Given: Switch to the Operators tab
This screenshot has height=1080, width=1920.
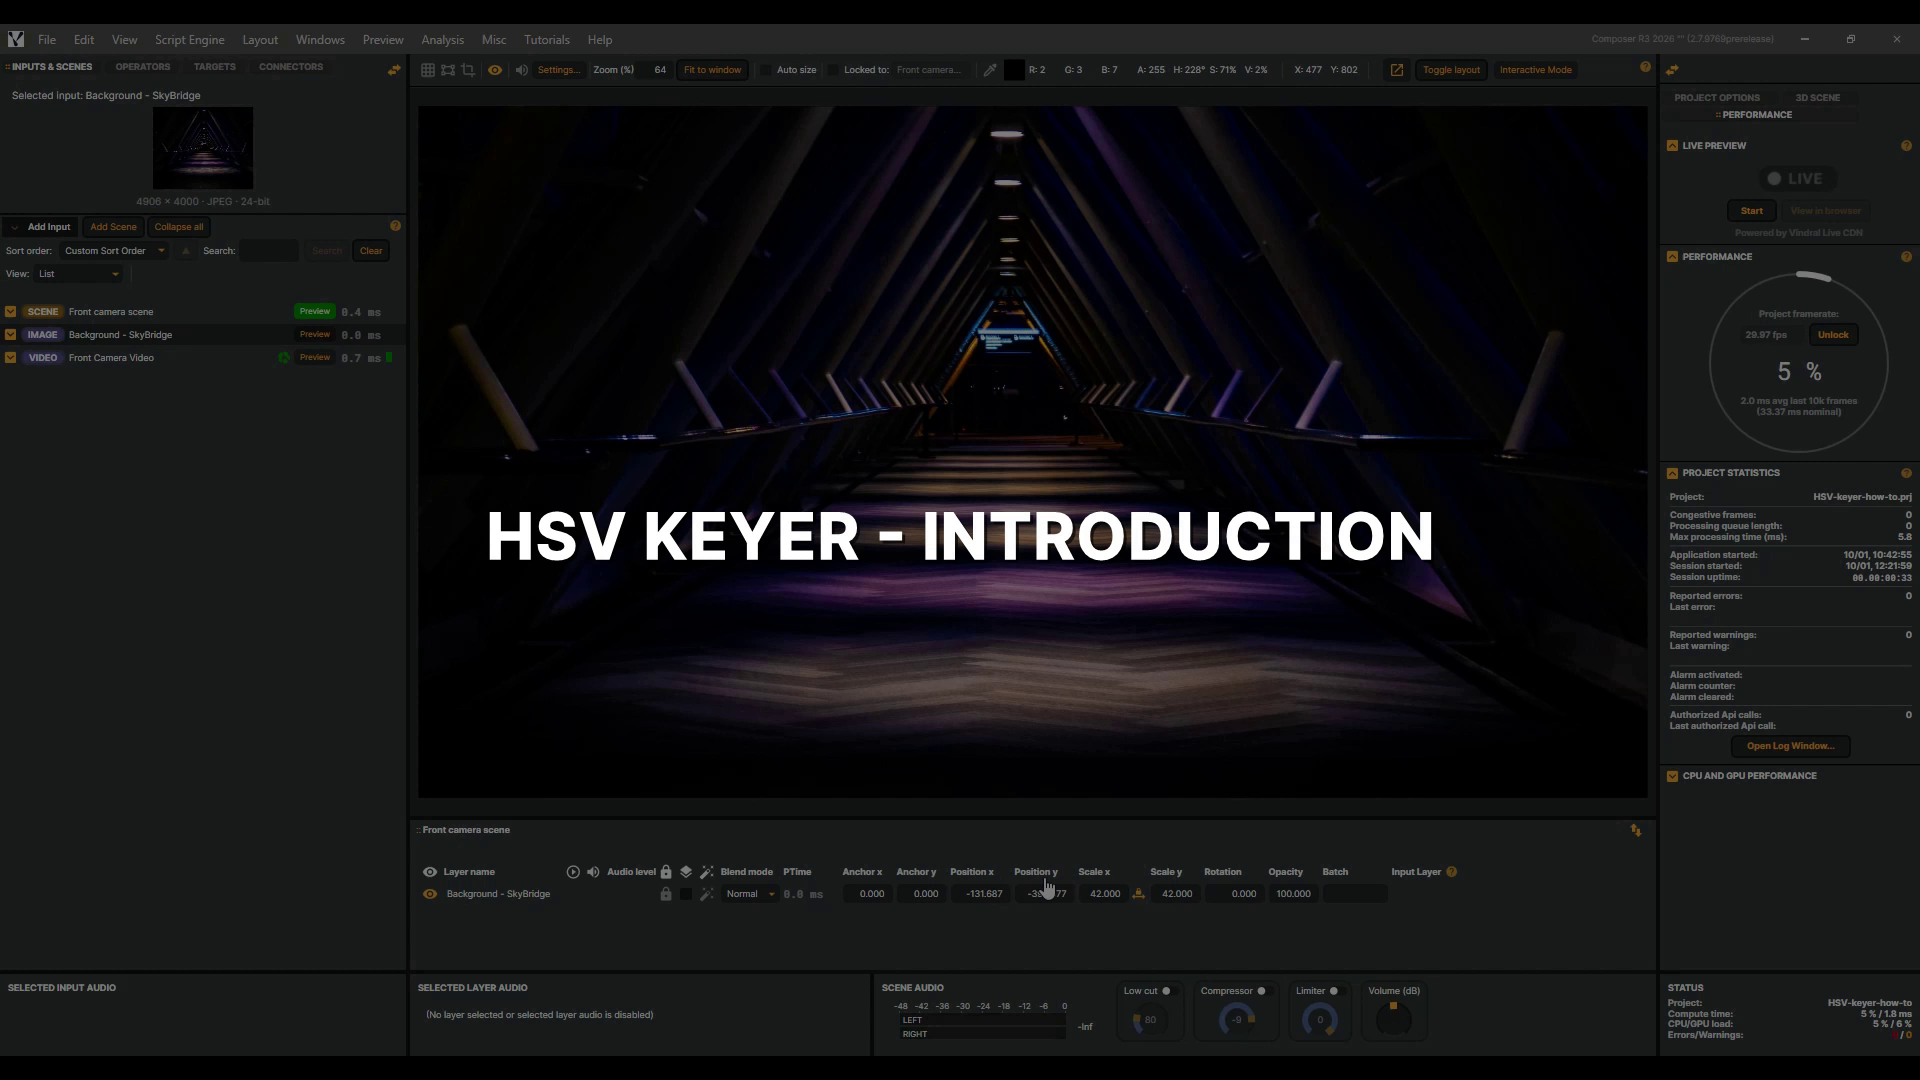Looking at the screenshot, I should point(143,67).
